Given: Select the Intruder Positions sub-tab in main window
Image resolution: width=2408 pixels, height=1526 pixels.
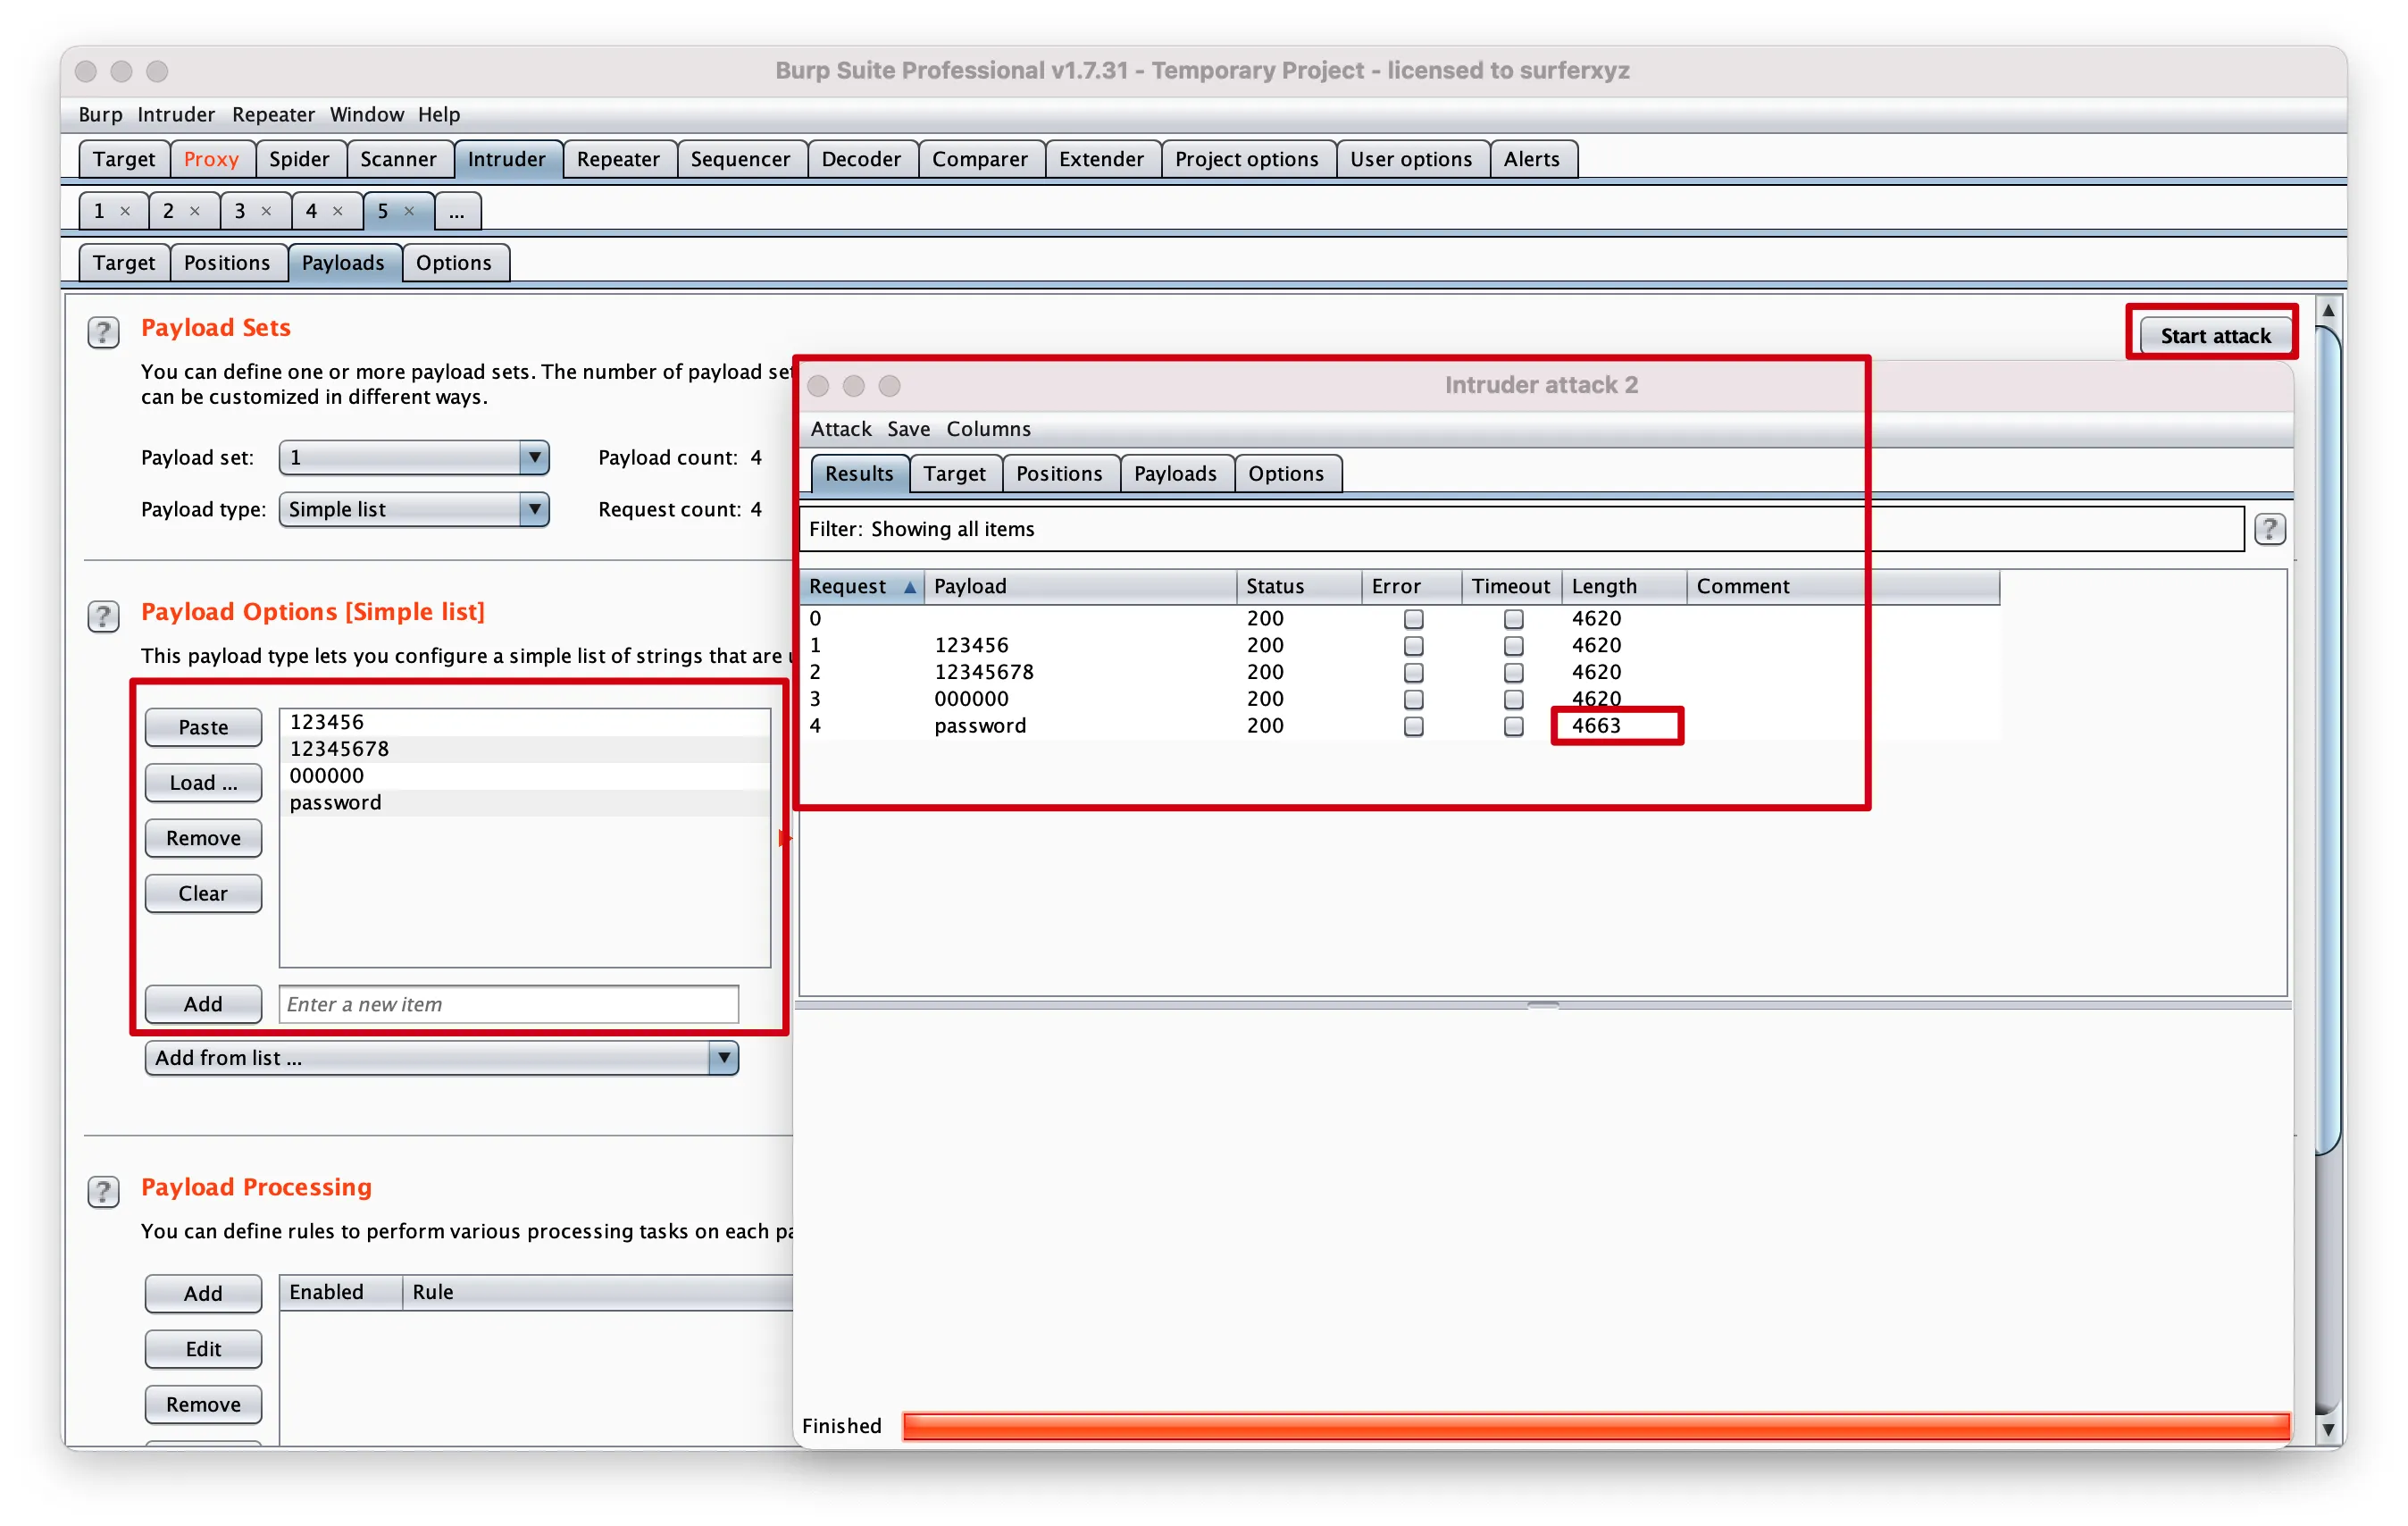Looking at the screenshot, I should point(227,263).
